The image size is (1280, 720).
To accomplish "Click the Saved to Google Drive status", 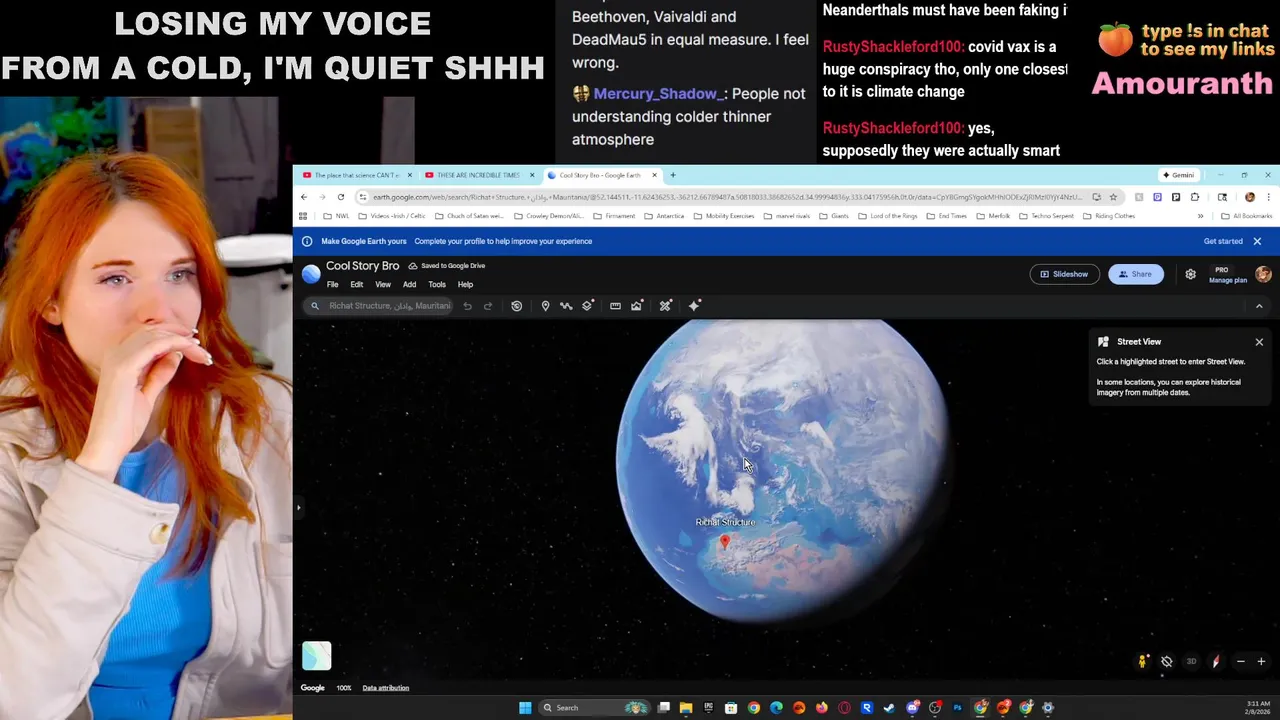I will pyautogui.click(x=447, y=266).
